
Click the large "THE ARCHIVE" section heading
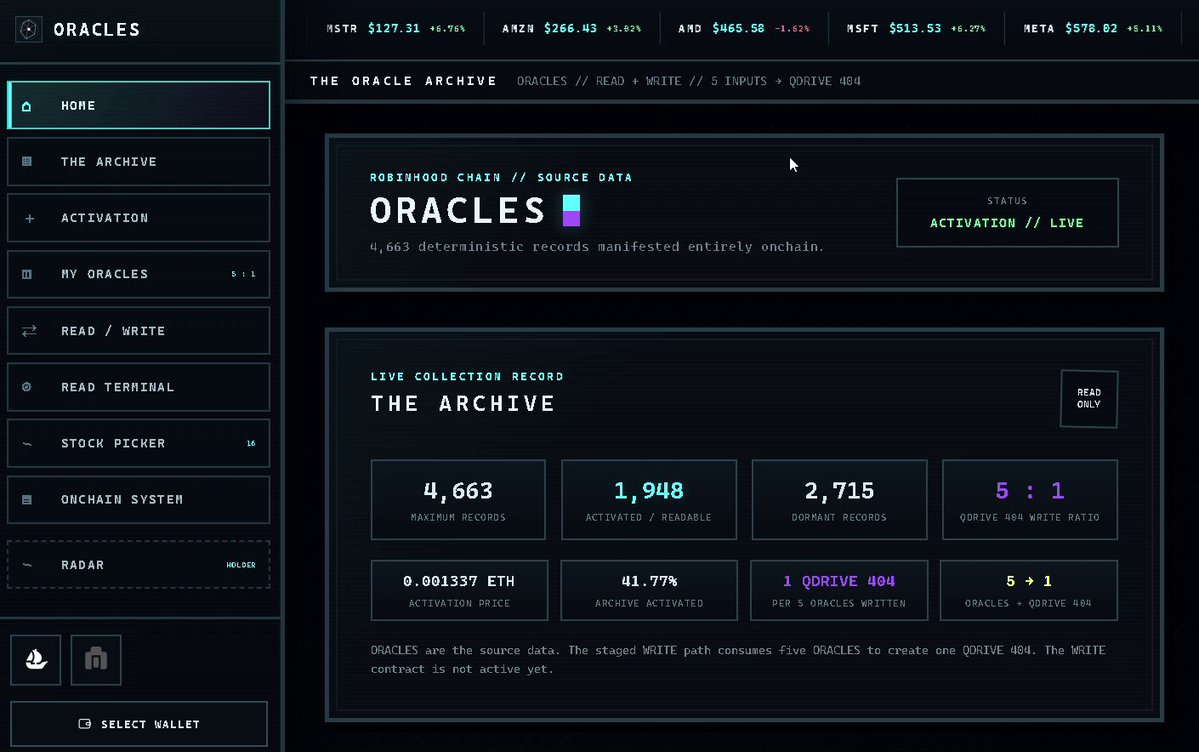tap(463, 403)
